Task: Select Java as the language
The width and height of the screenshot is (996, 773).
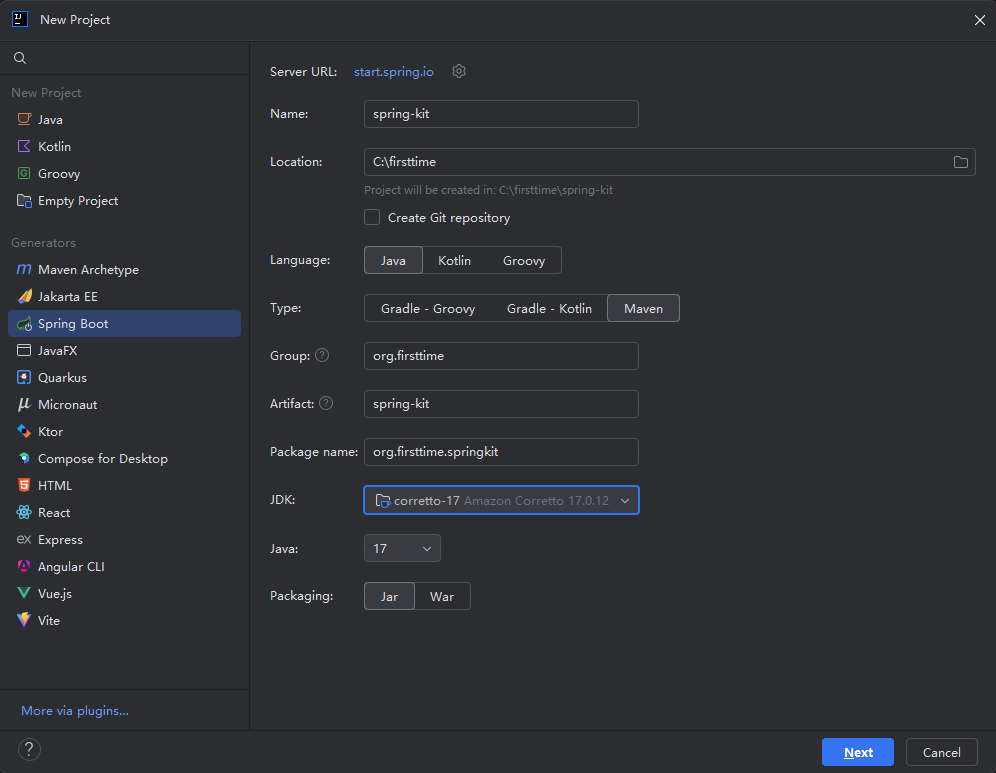Action: pyautogui.click(x=393, y=260)
